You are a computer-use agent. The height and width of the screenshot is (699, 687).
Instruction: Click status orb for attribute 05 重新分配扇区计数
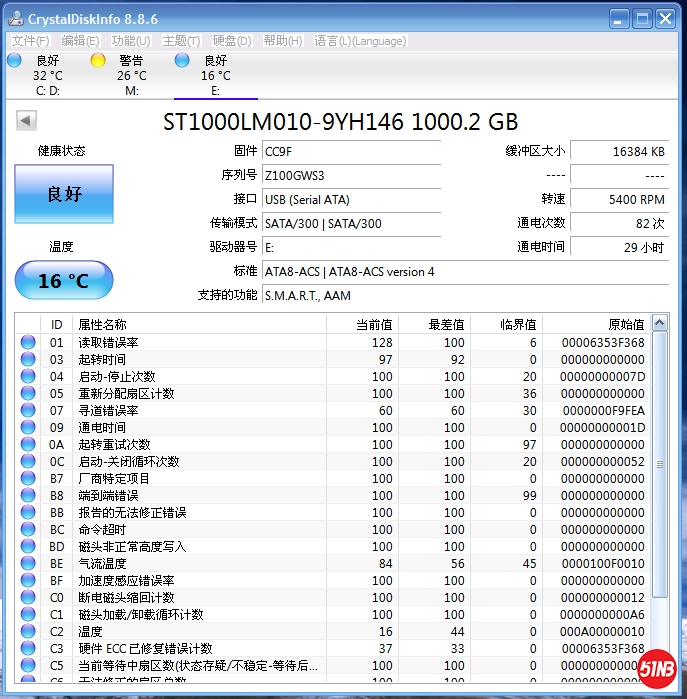tap(28, 394)
